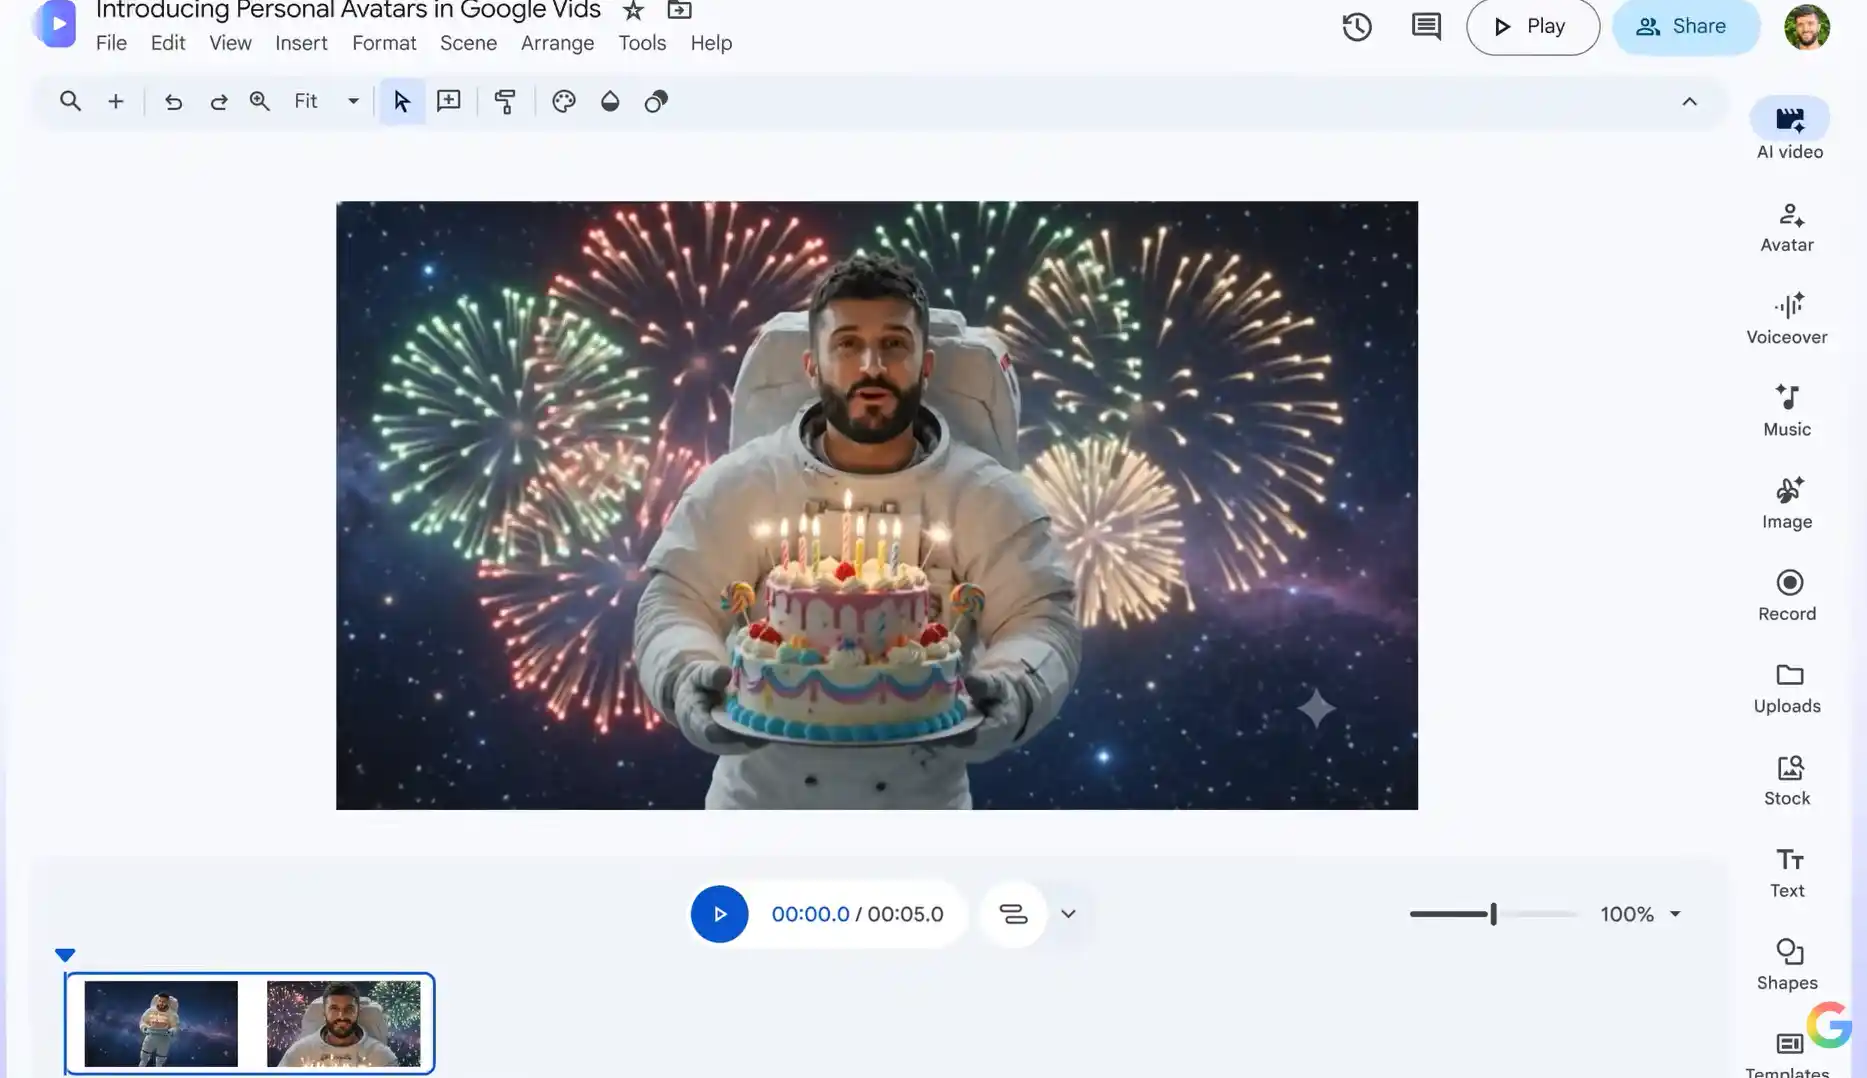1867x1078 pixels.
Task: Click the fill color droplet icon
Action: 610,101
